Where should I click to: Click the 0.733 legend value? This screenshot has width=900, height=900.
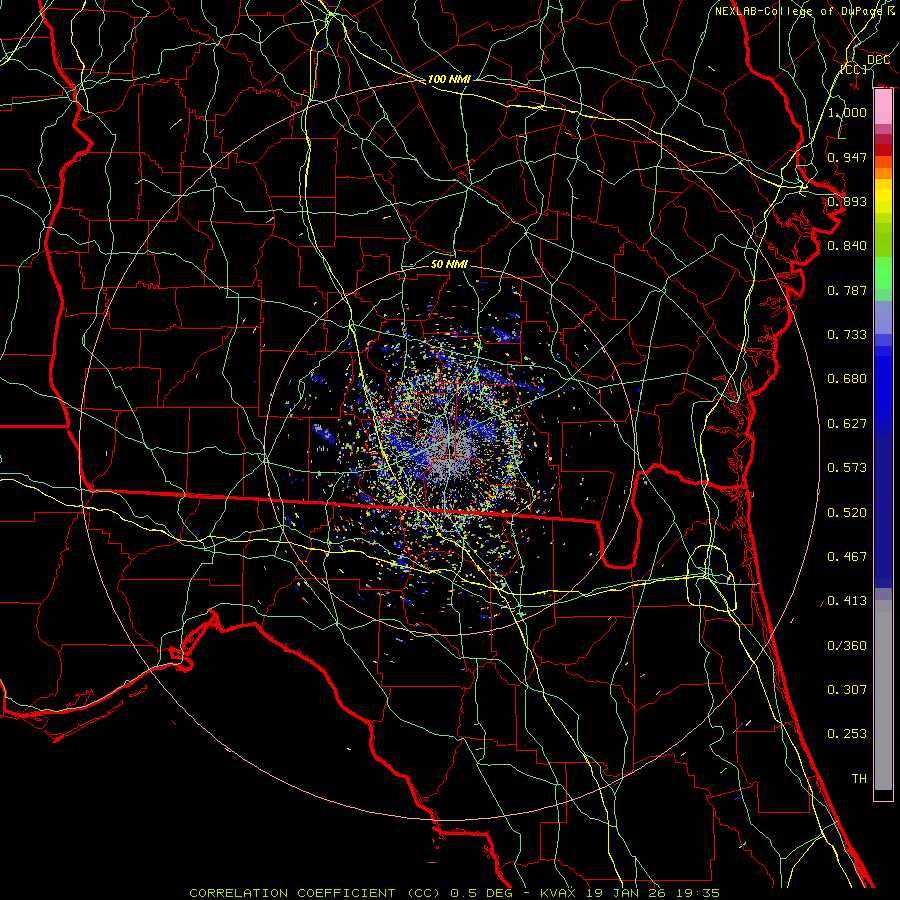(847, 335)
